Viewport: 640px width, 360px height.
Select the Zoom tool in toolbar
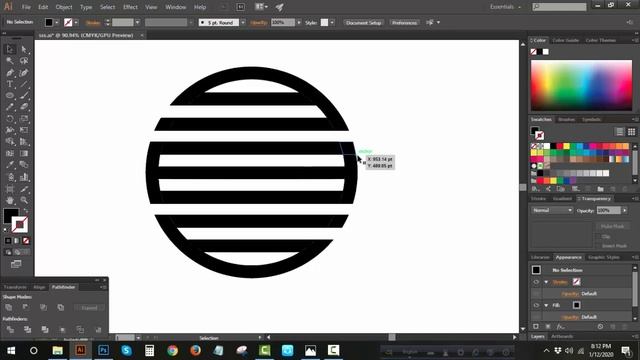click(24, 200)
